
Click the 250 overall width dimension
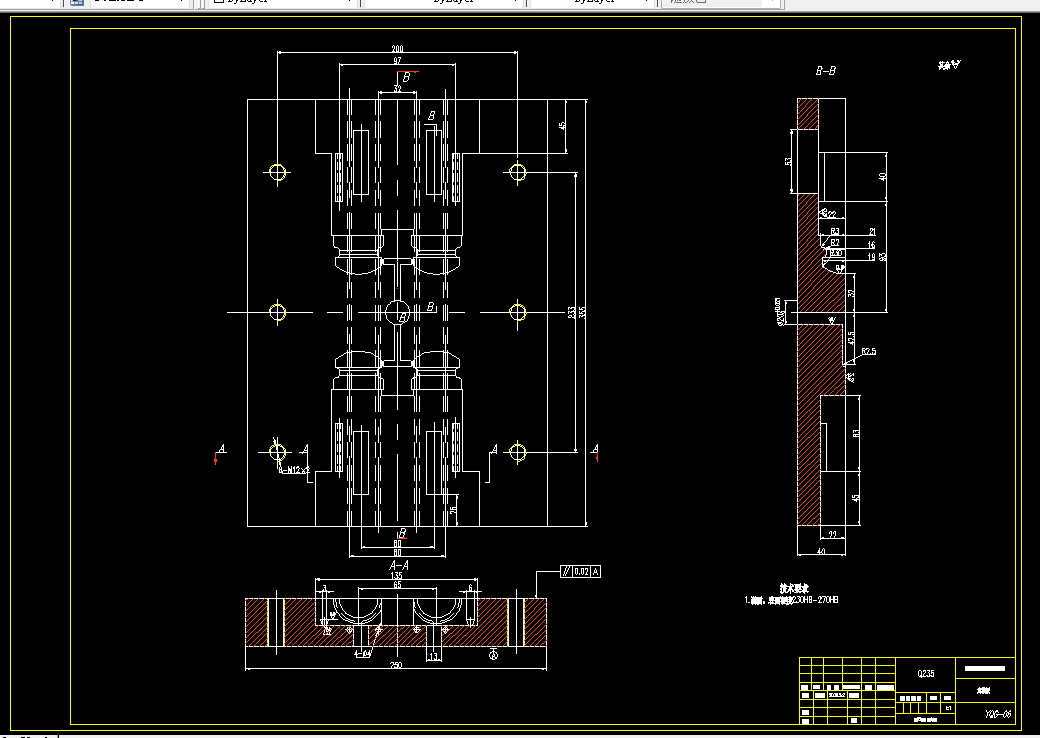pyautogui.click(x=396, y=665)
